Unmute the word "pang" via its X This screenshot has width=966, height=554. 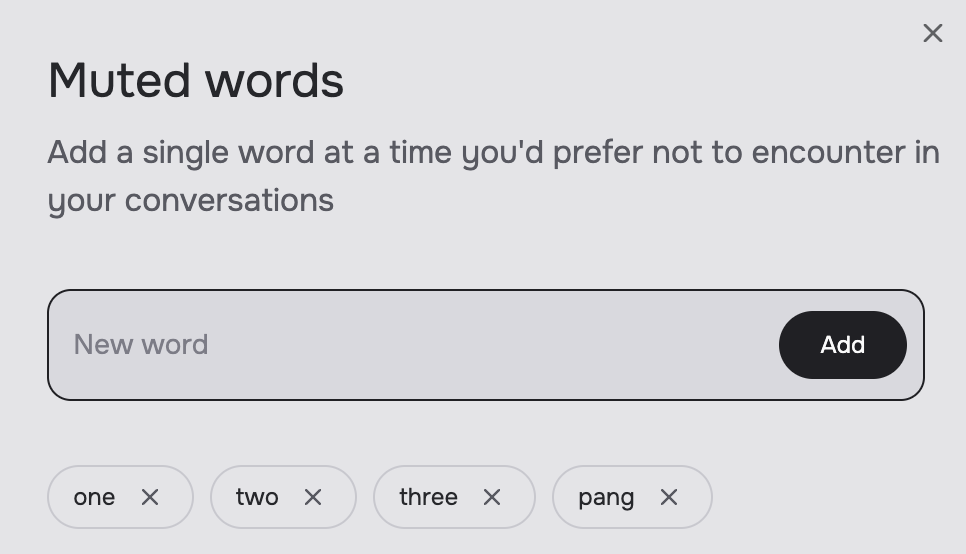669,497
